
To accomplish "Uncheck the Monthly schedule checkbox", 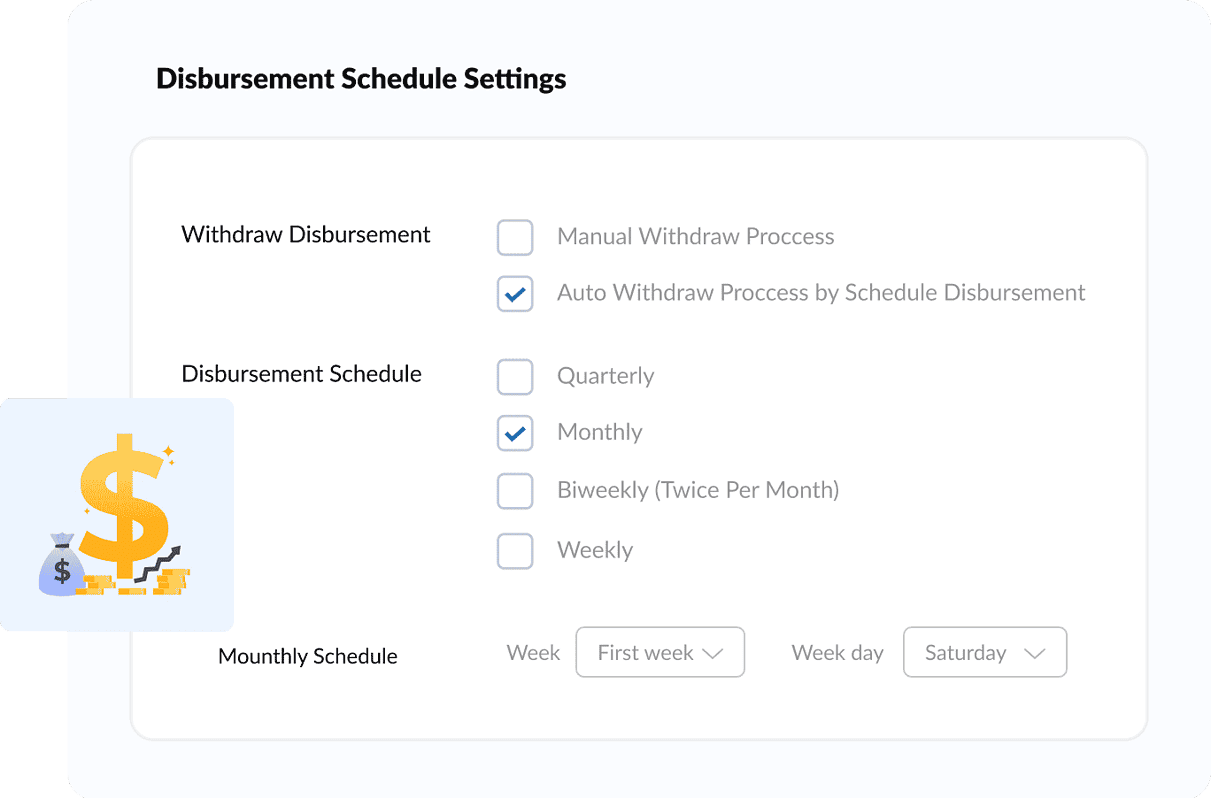I will click(x=515, y=433).
